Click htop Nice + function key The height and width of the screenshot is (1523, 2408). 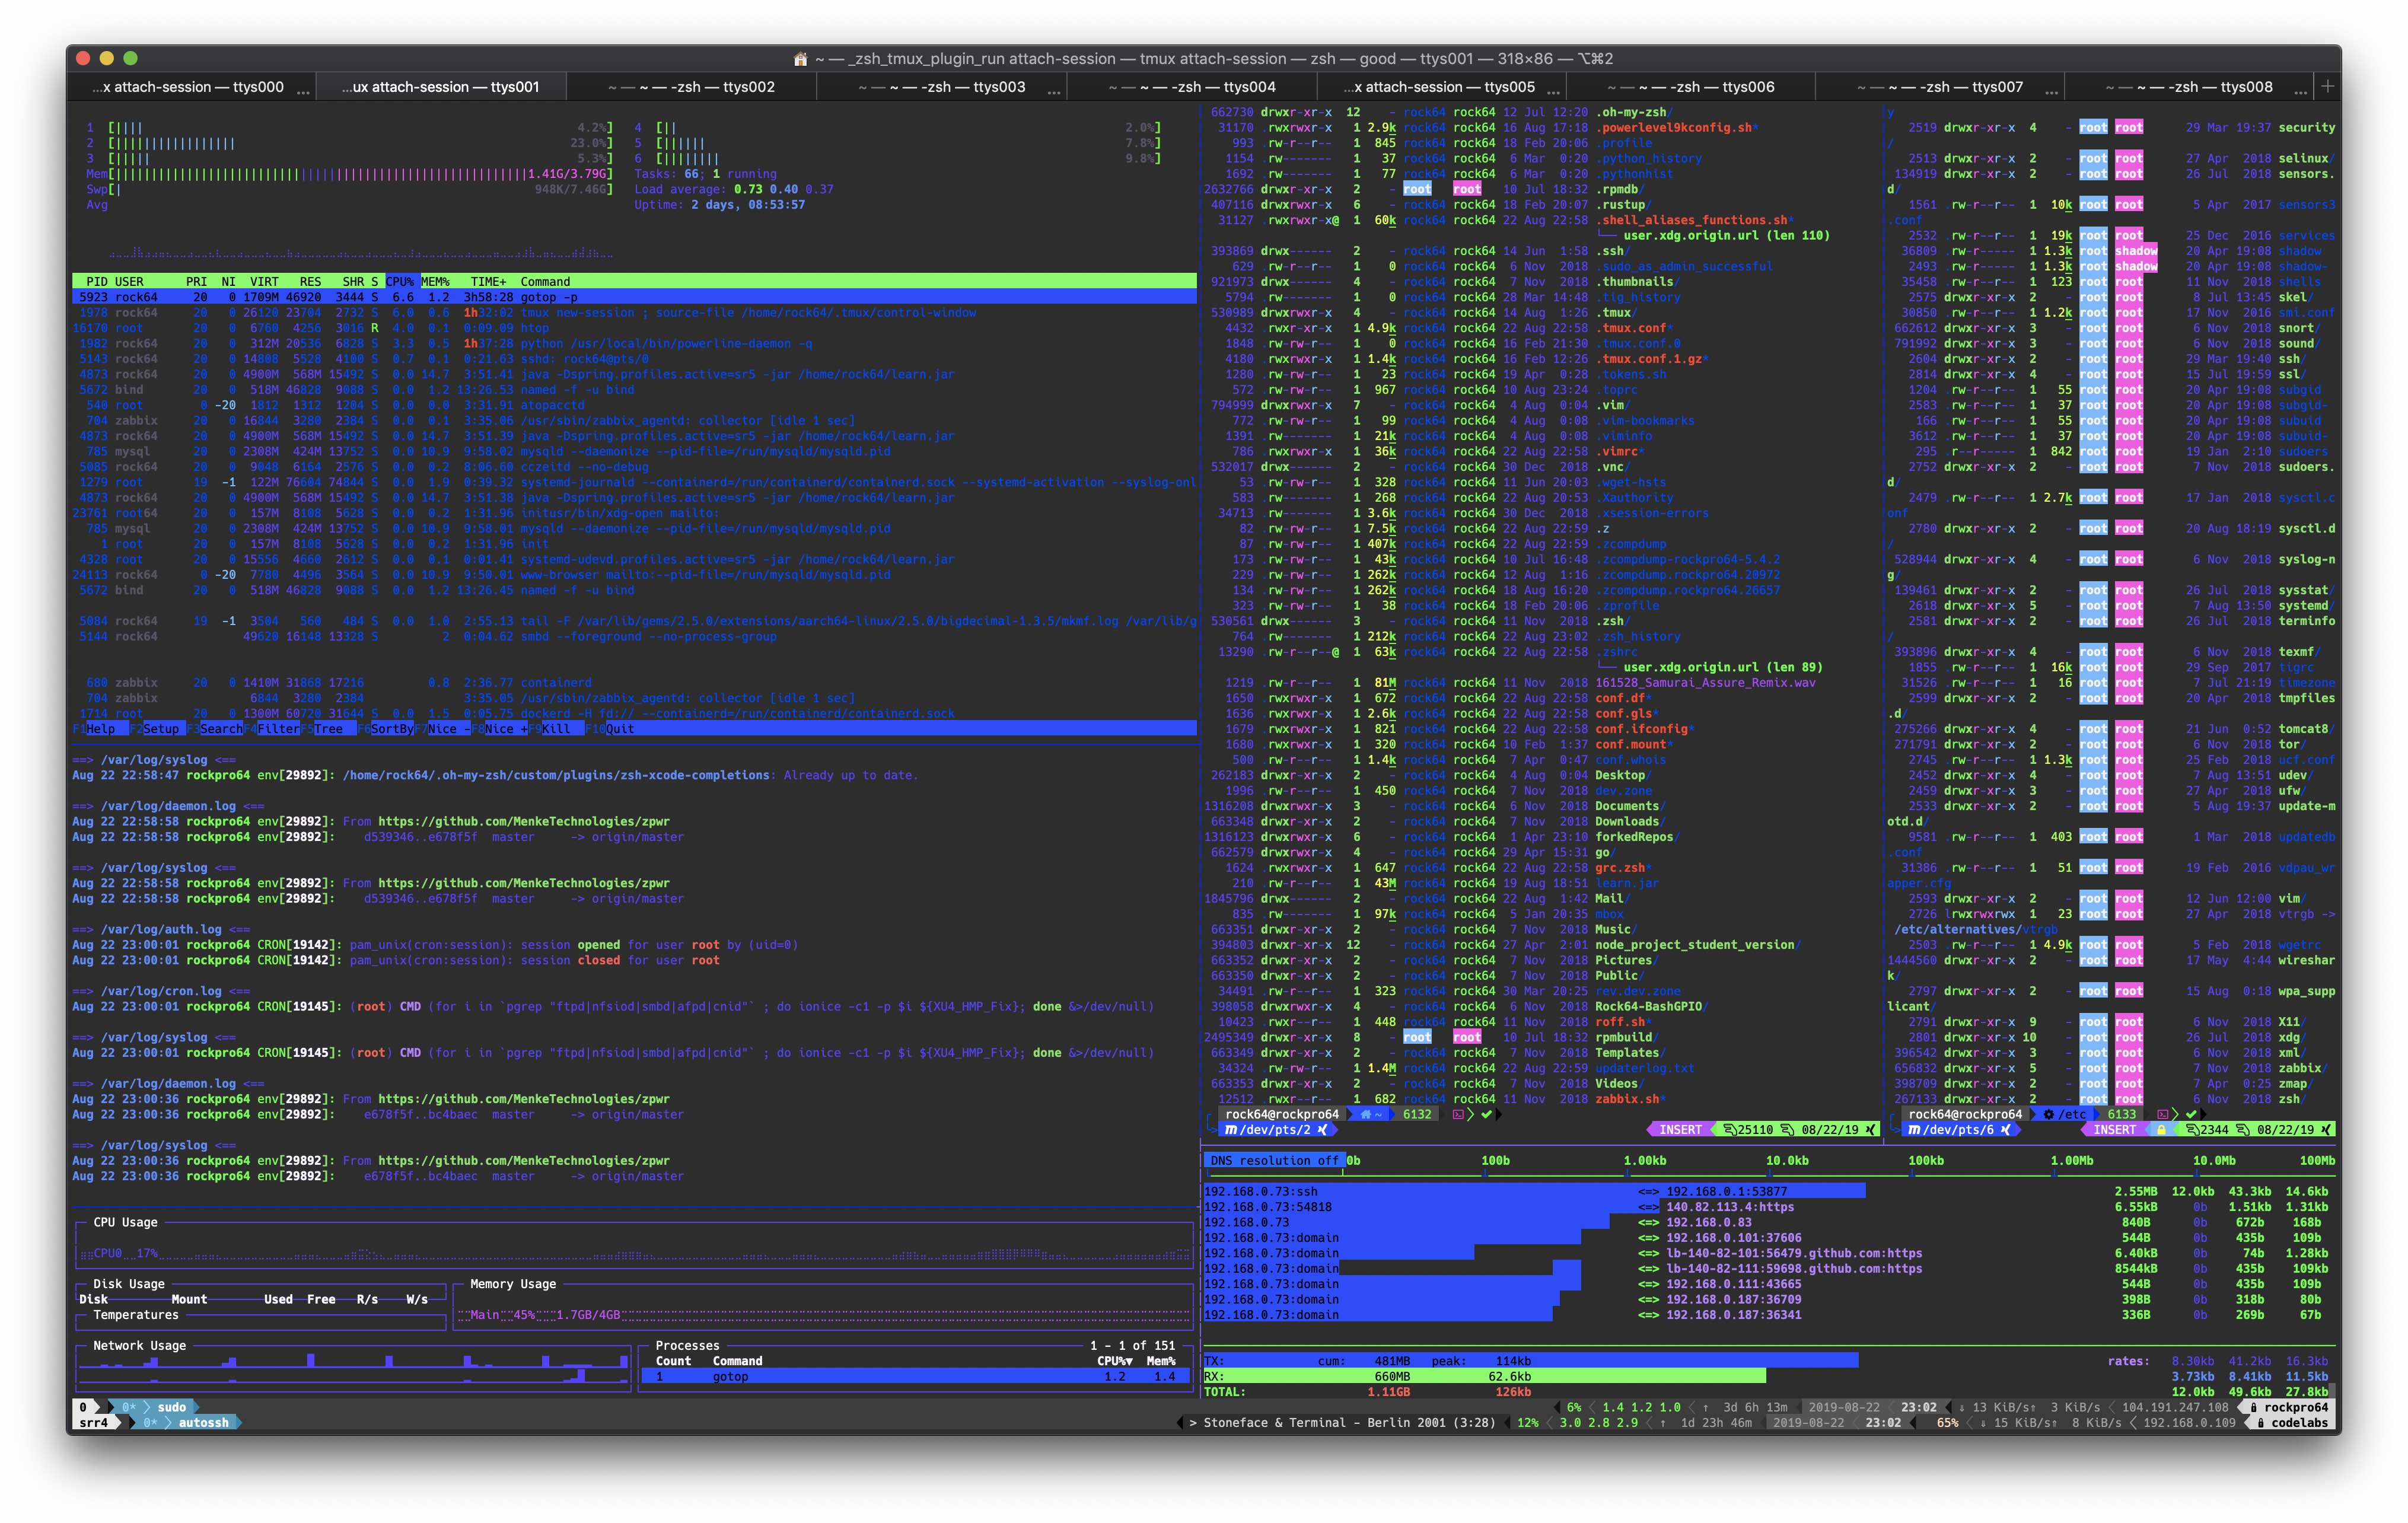click(x=500, y=729)
